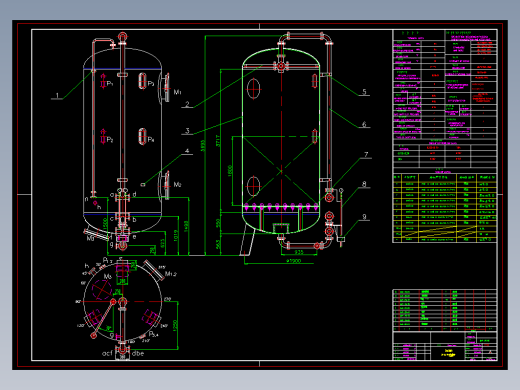The width and height of the screenshot is (520, 390).
Task: Click the 935 horizontal pipe dimension
Action: [x=299, y=252]
